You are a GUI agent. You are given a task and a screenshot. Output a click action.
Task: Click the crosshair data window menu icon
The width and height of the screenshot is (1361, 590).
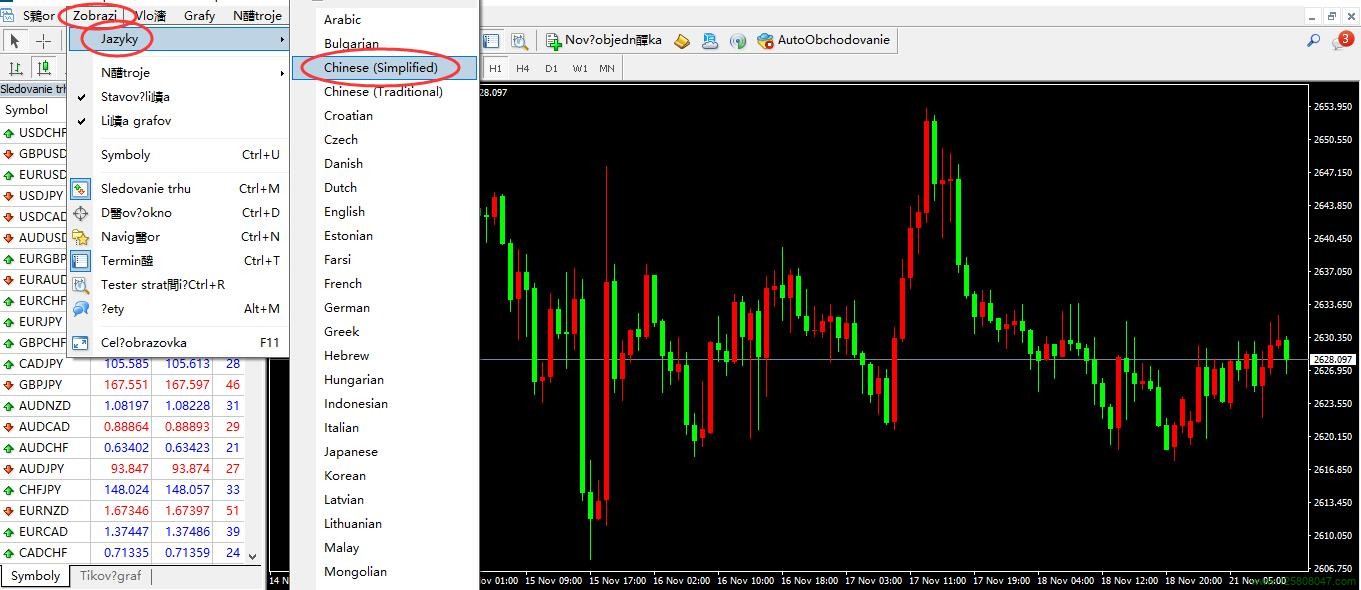pos(81,213)
